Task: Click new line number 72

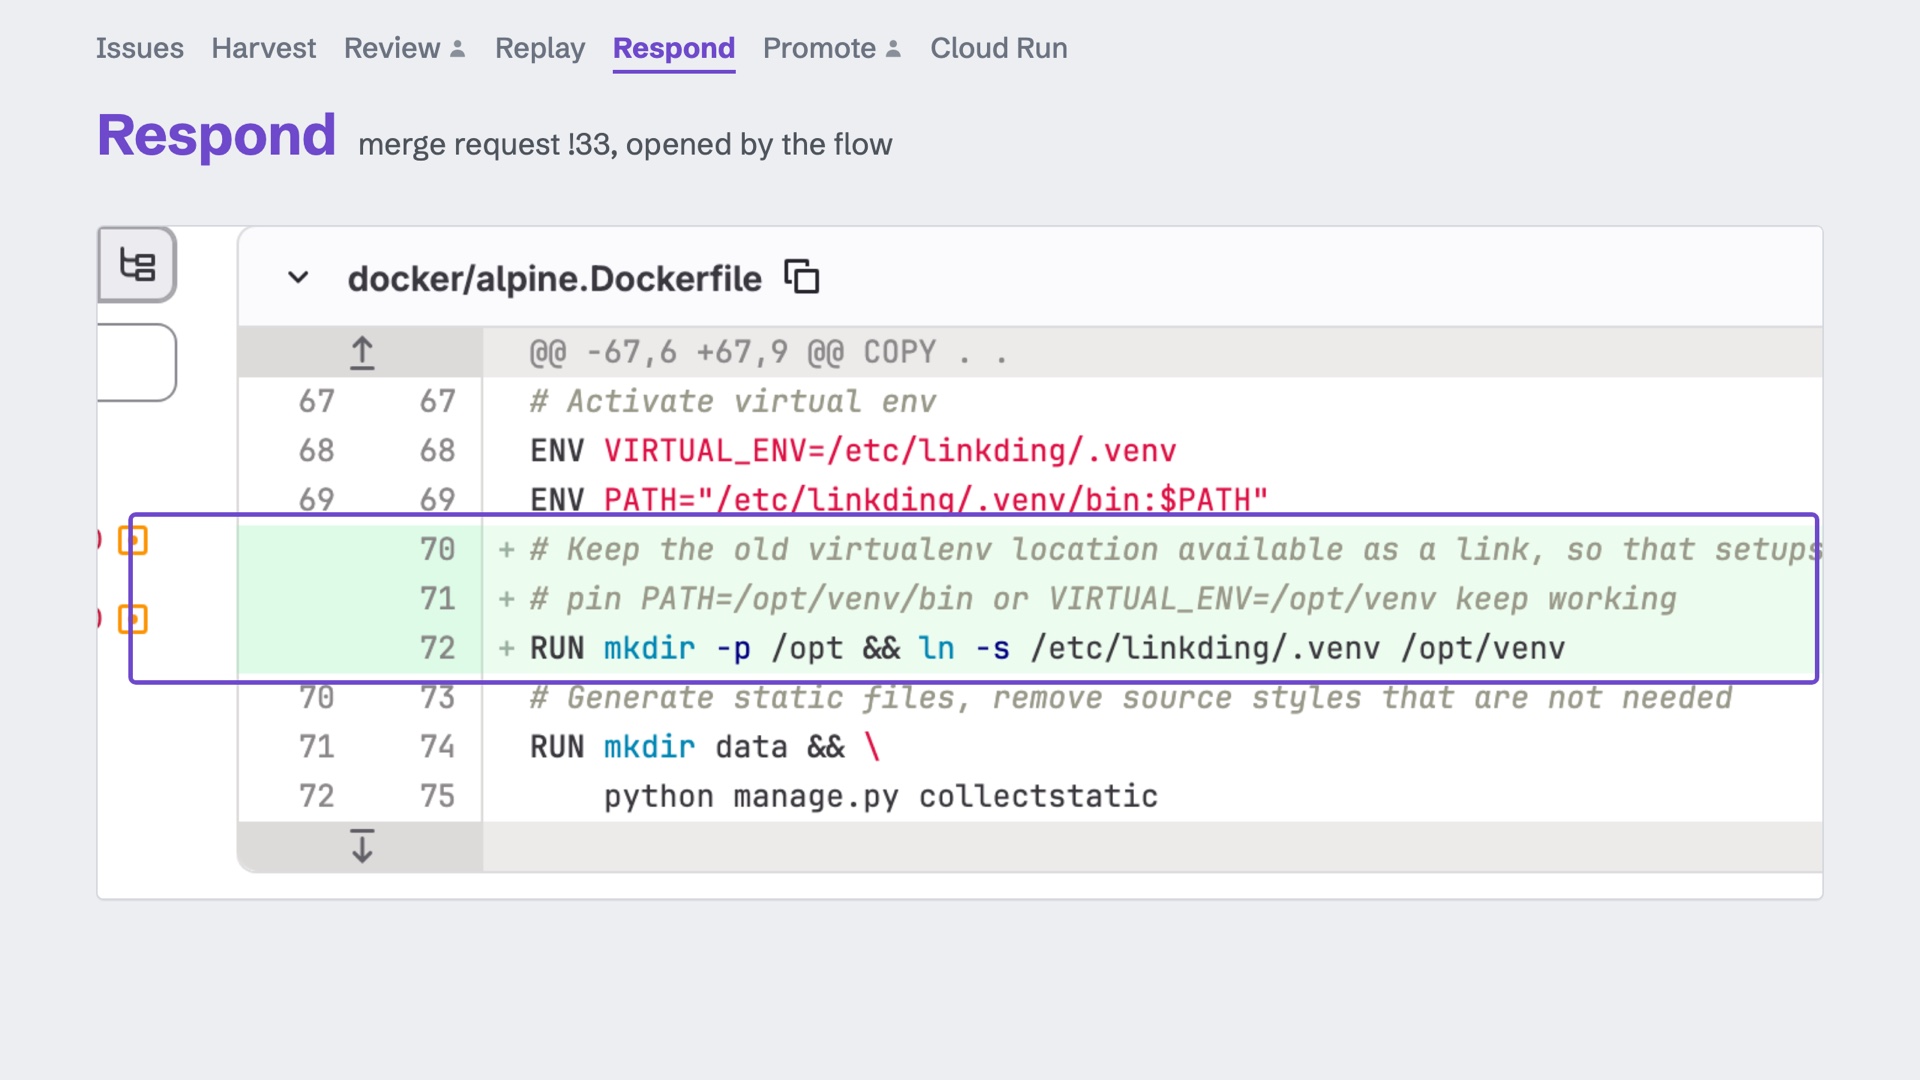Action: tap(437, 648)
